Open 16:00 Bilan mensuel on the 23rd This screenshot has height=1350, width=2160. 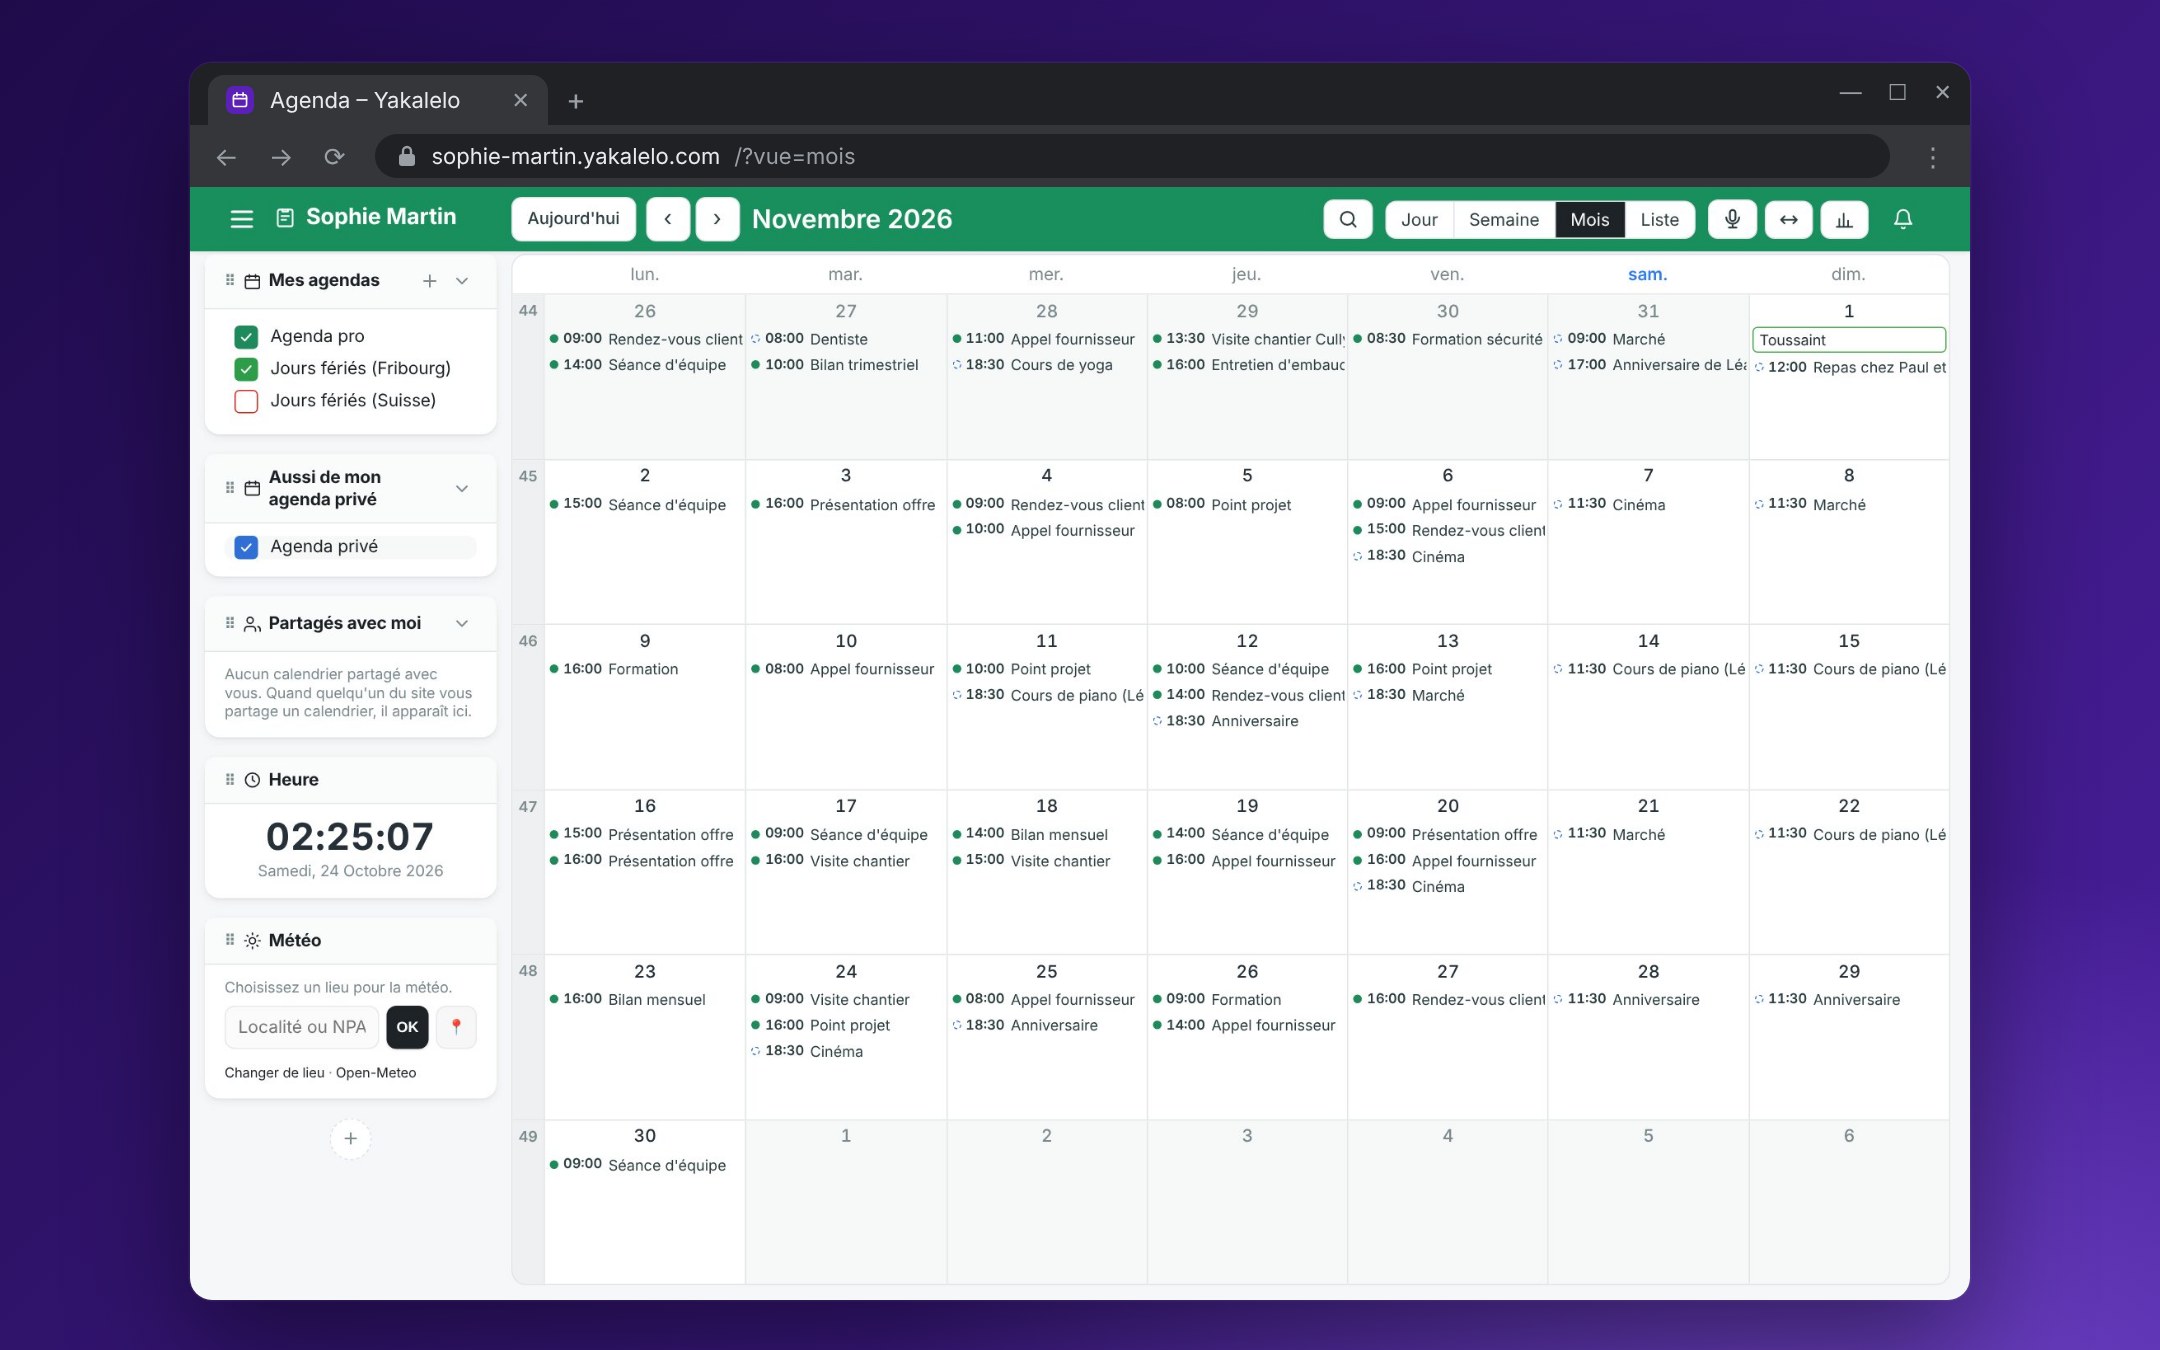644,999
